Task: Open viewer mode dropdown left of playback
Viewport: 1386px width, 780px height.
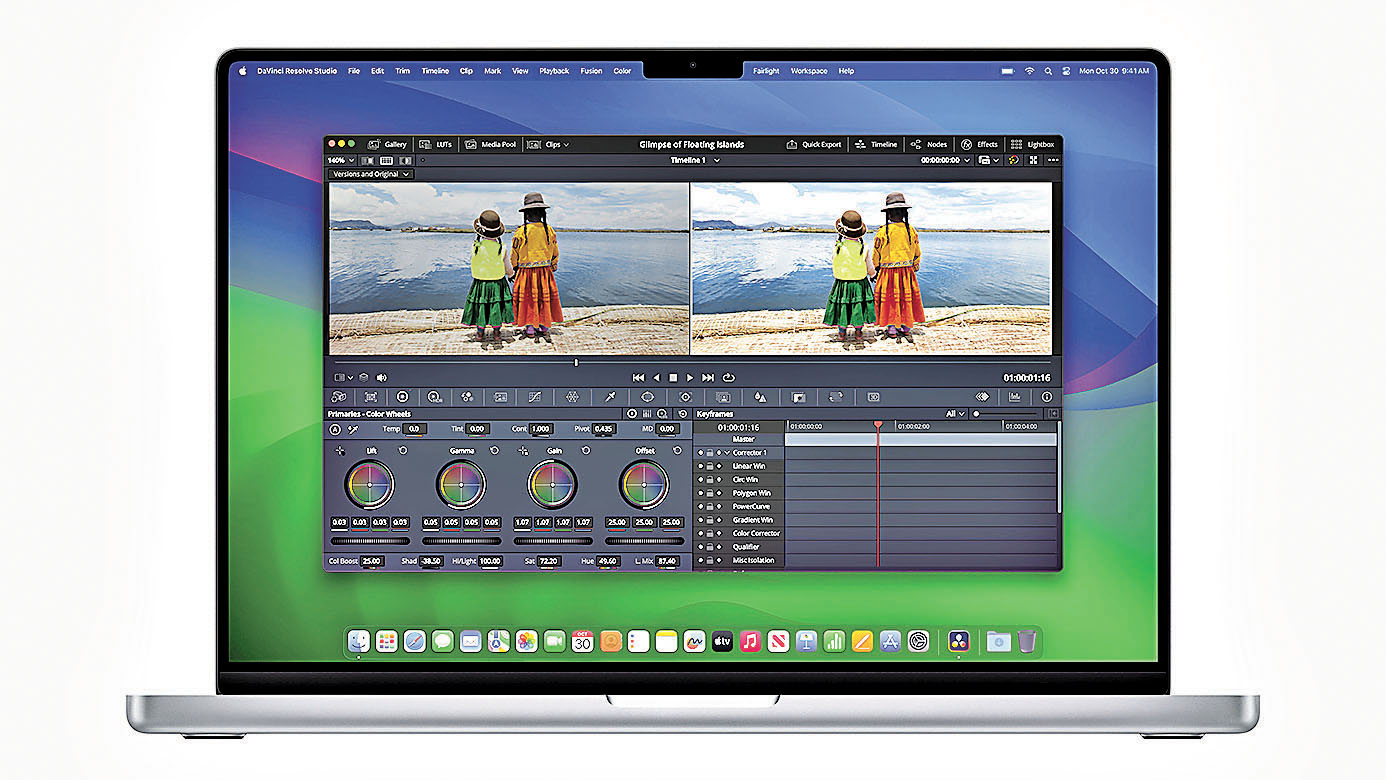Action: tap(343, 378)
